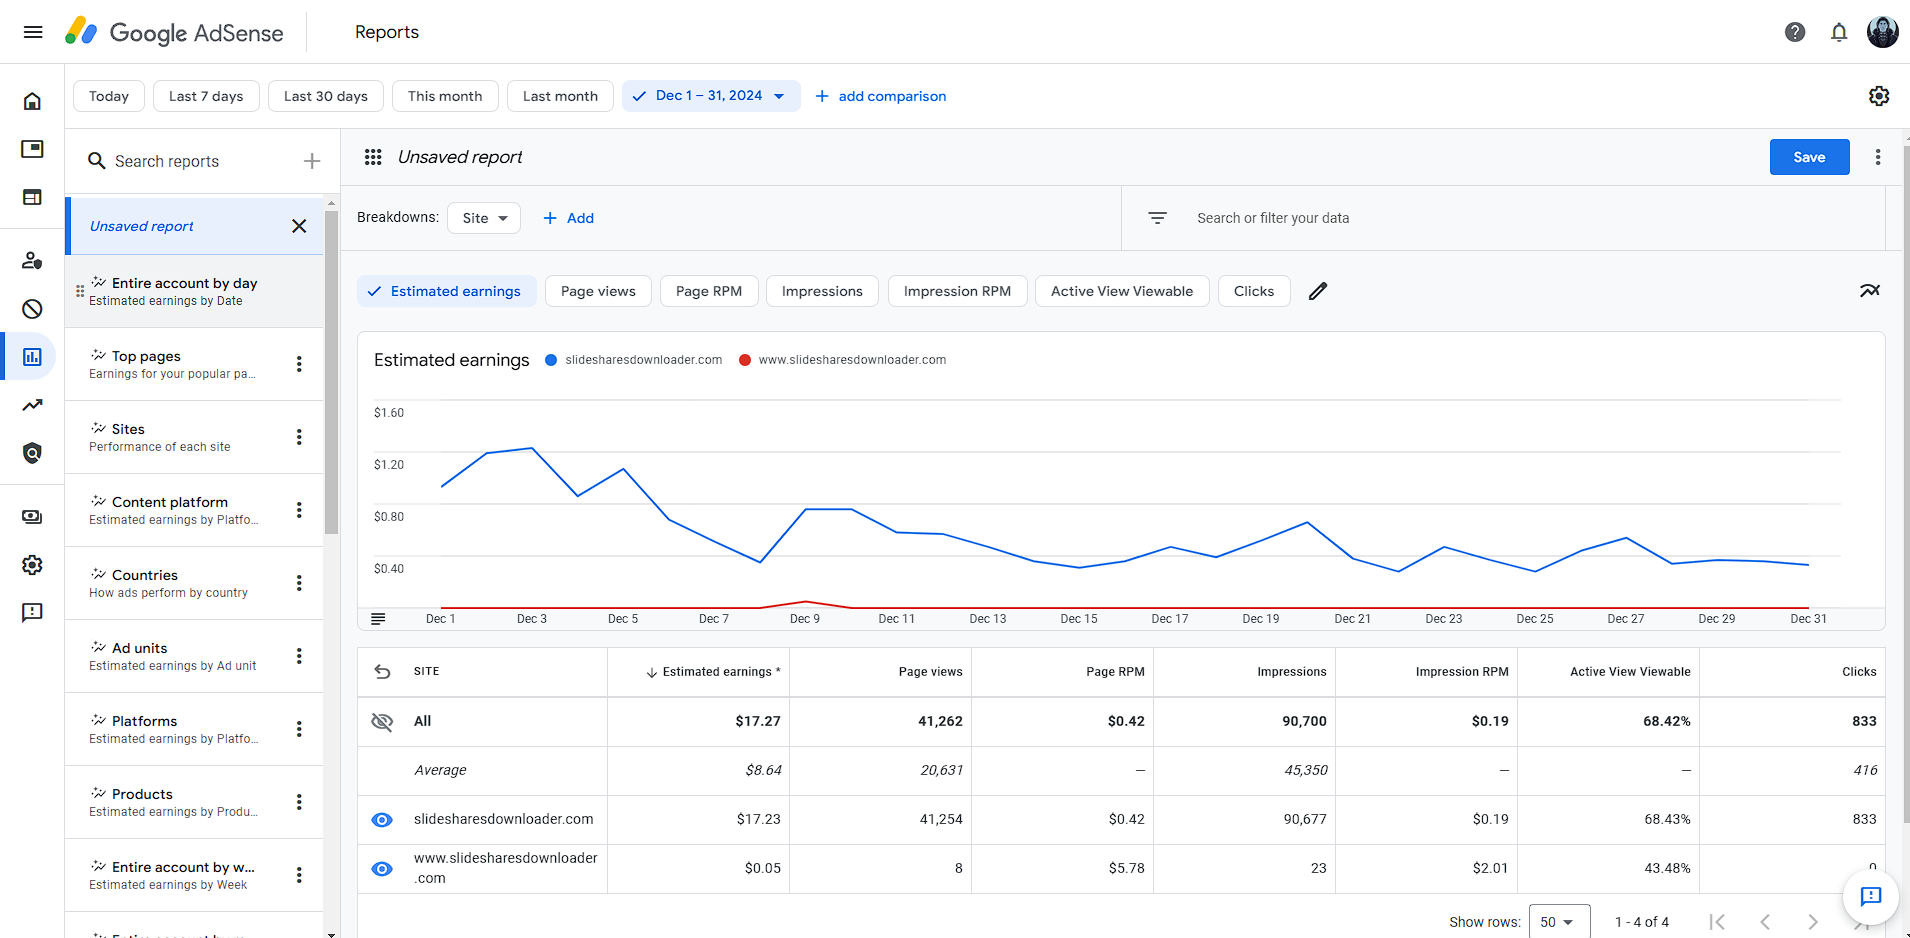
Task: Toggle the Impression RPM metric chip
Action: [x=957, y=291]
